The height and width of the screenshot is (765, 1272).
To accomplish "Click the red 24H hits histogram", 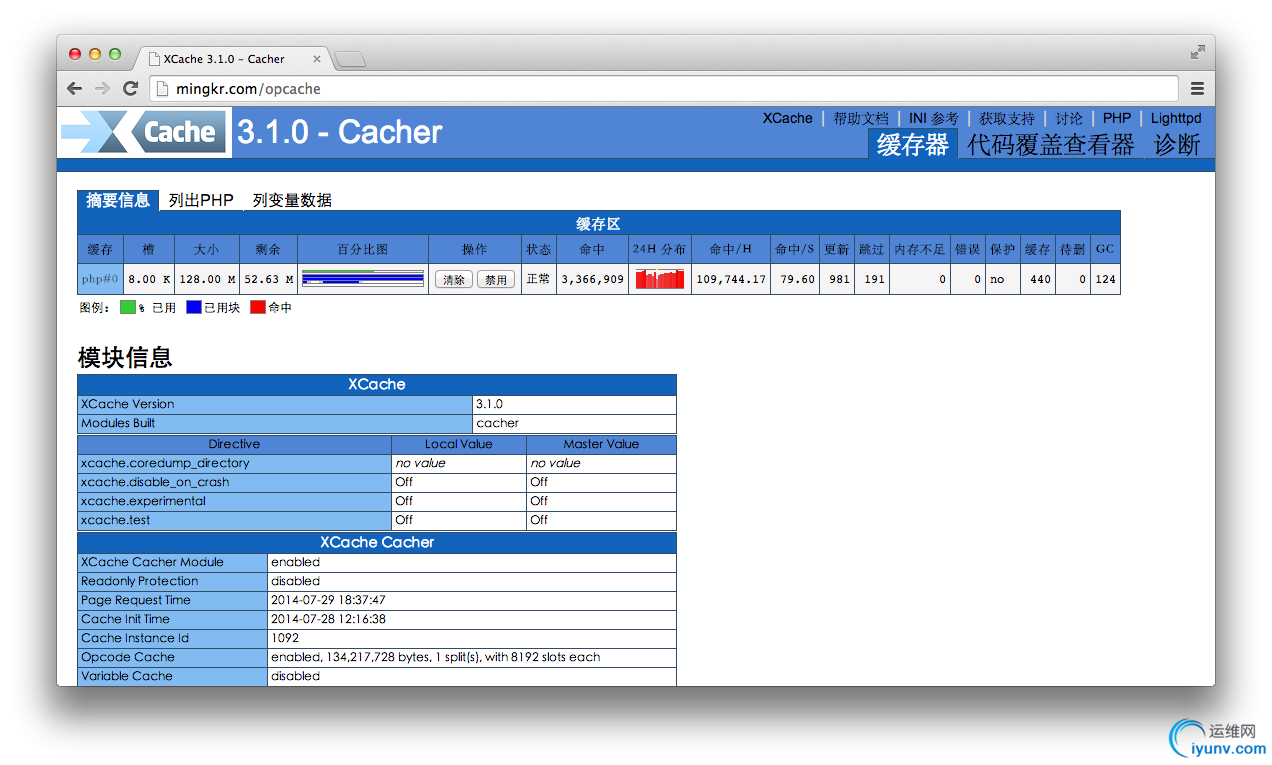I will pos(660,279).
